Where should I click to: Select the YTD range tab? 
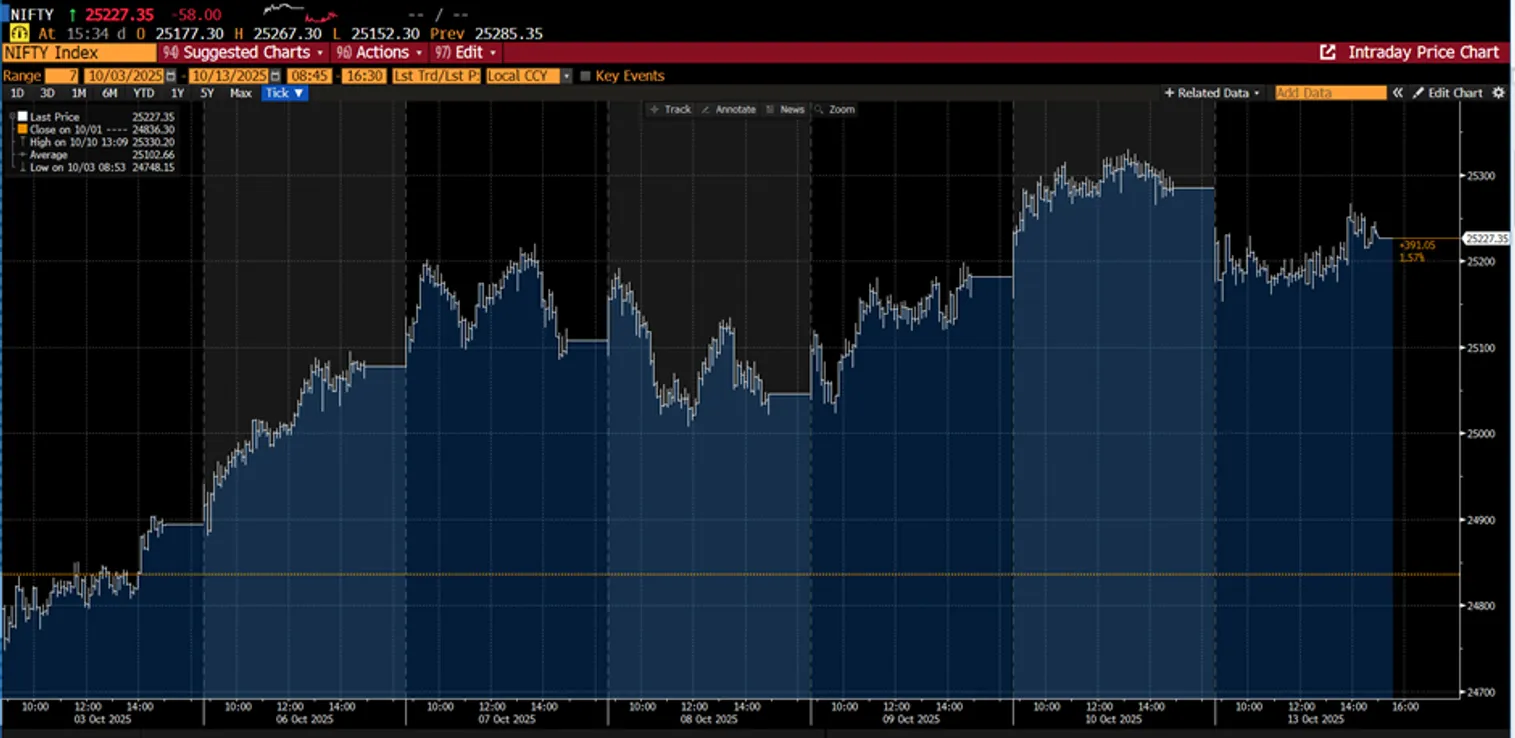tap(144, 93)
